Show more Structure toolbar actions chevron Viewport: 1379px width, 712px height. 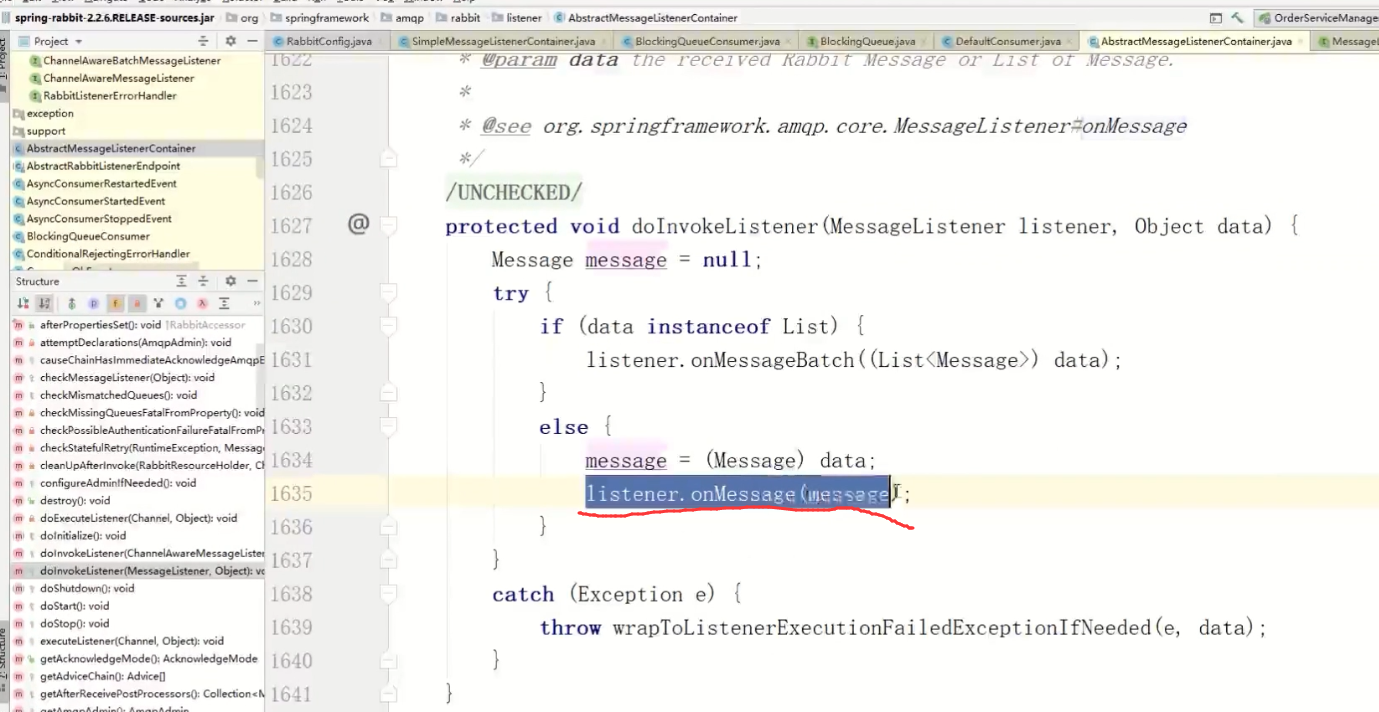257,303
